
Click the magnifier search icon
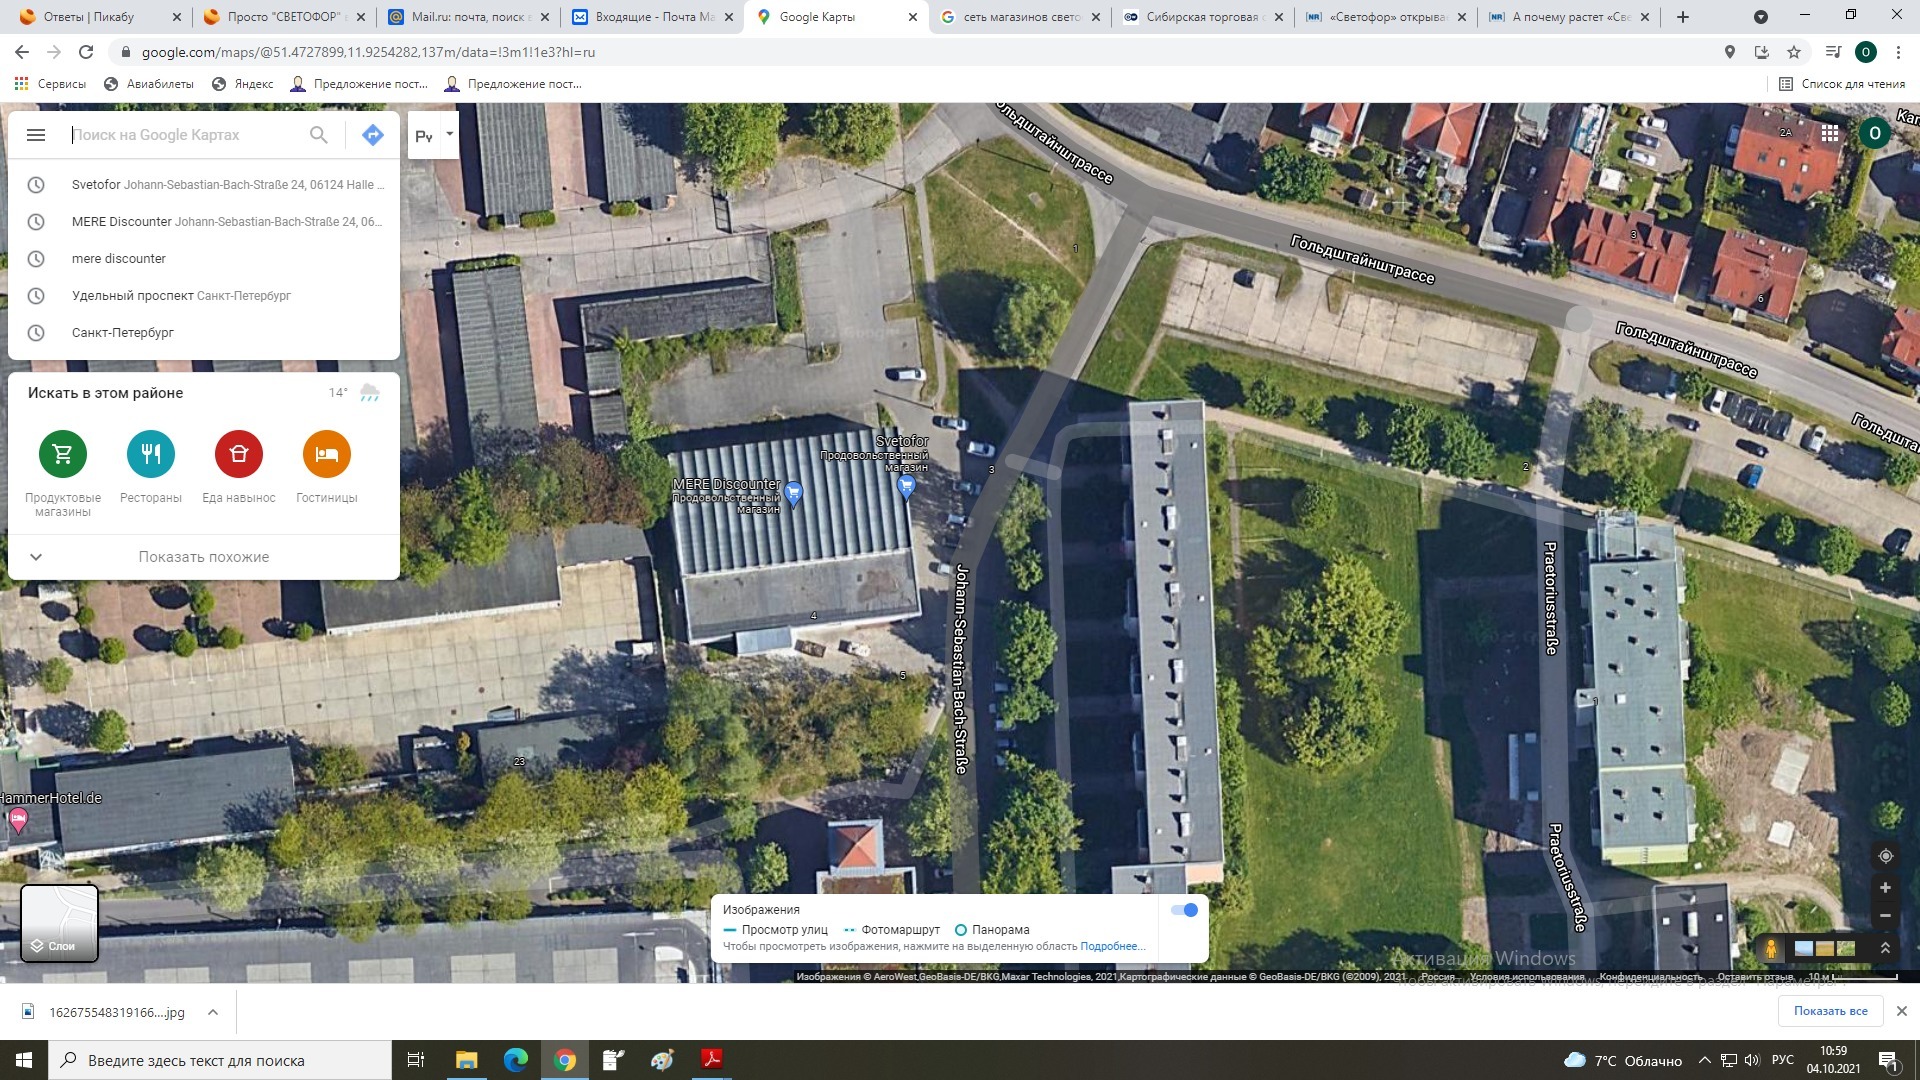[318, 135]
